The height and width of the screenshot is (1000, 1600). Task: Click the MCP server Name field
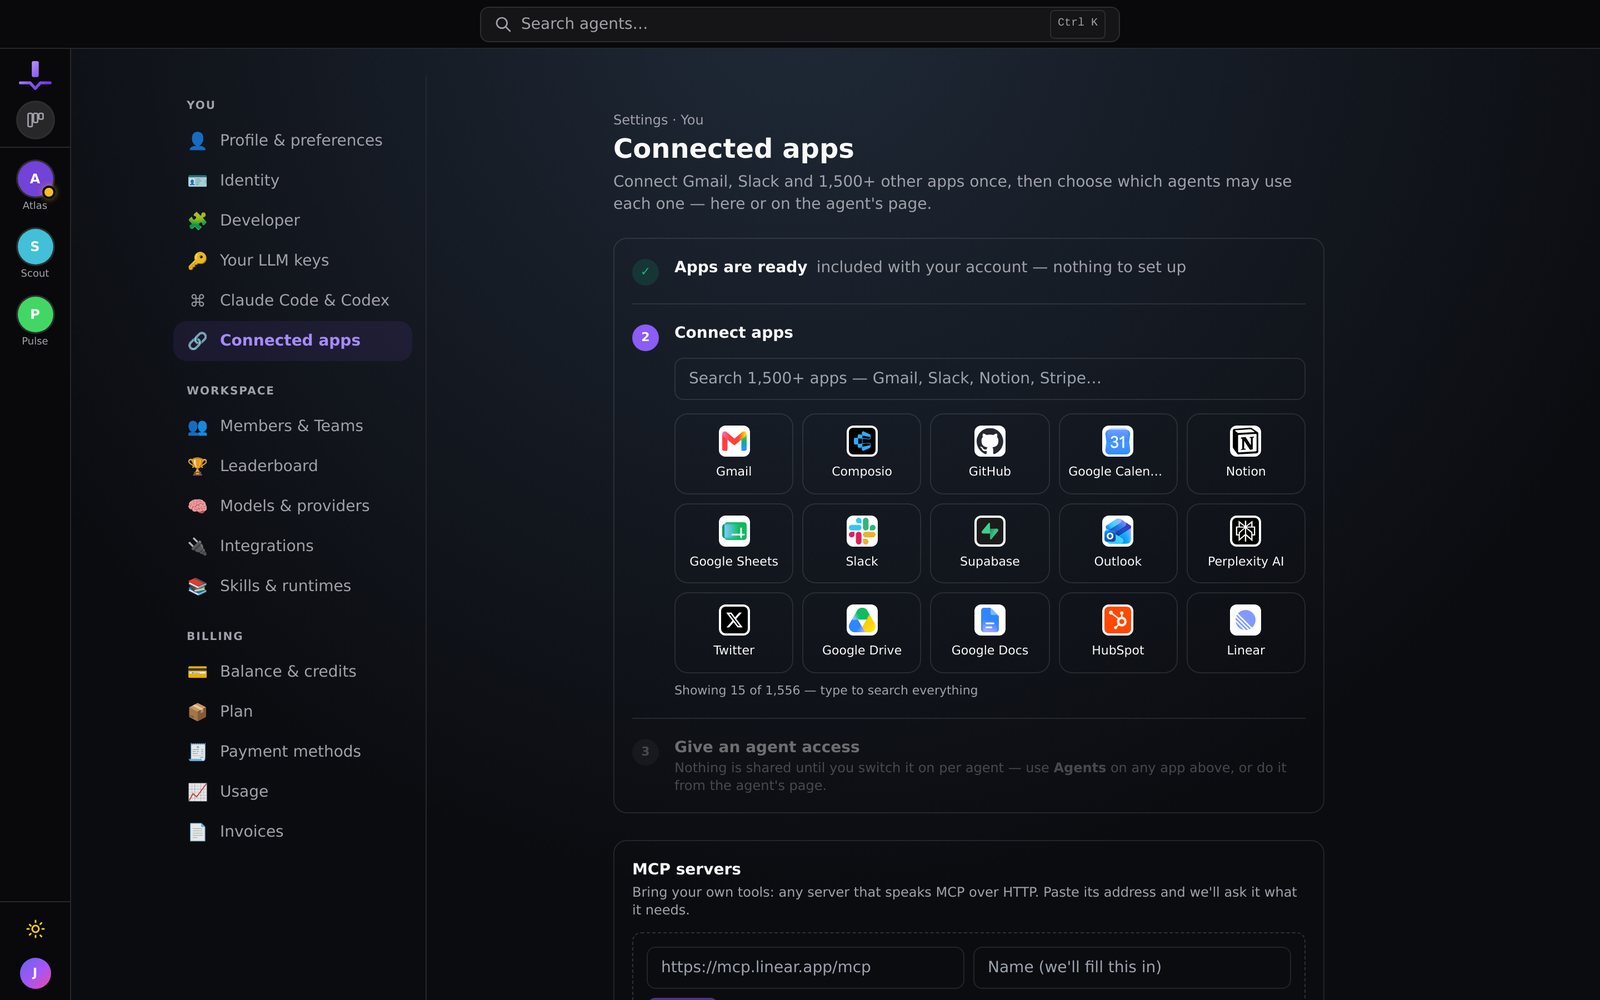(1131, 968)
